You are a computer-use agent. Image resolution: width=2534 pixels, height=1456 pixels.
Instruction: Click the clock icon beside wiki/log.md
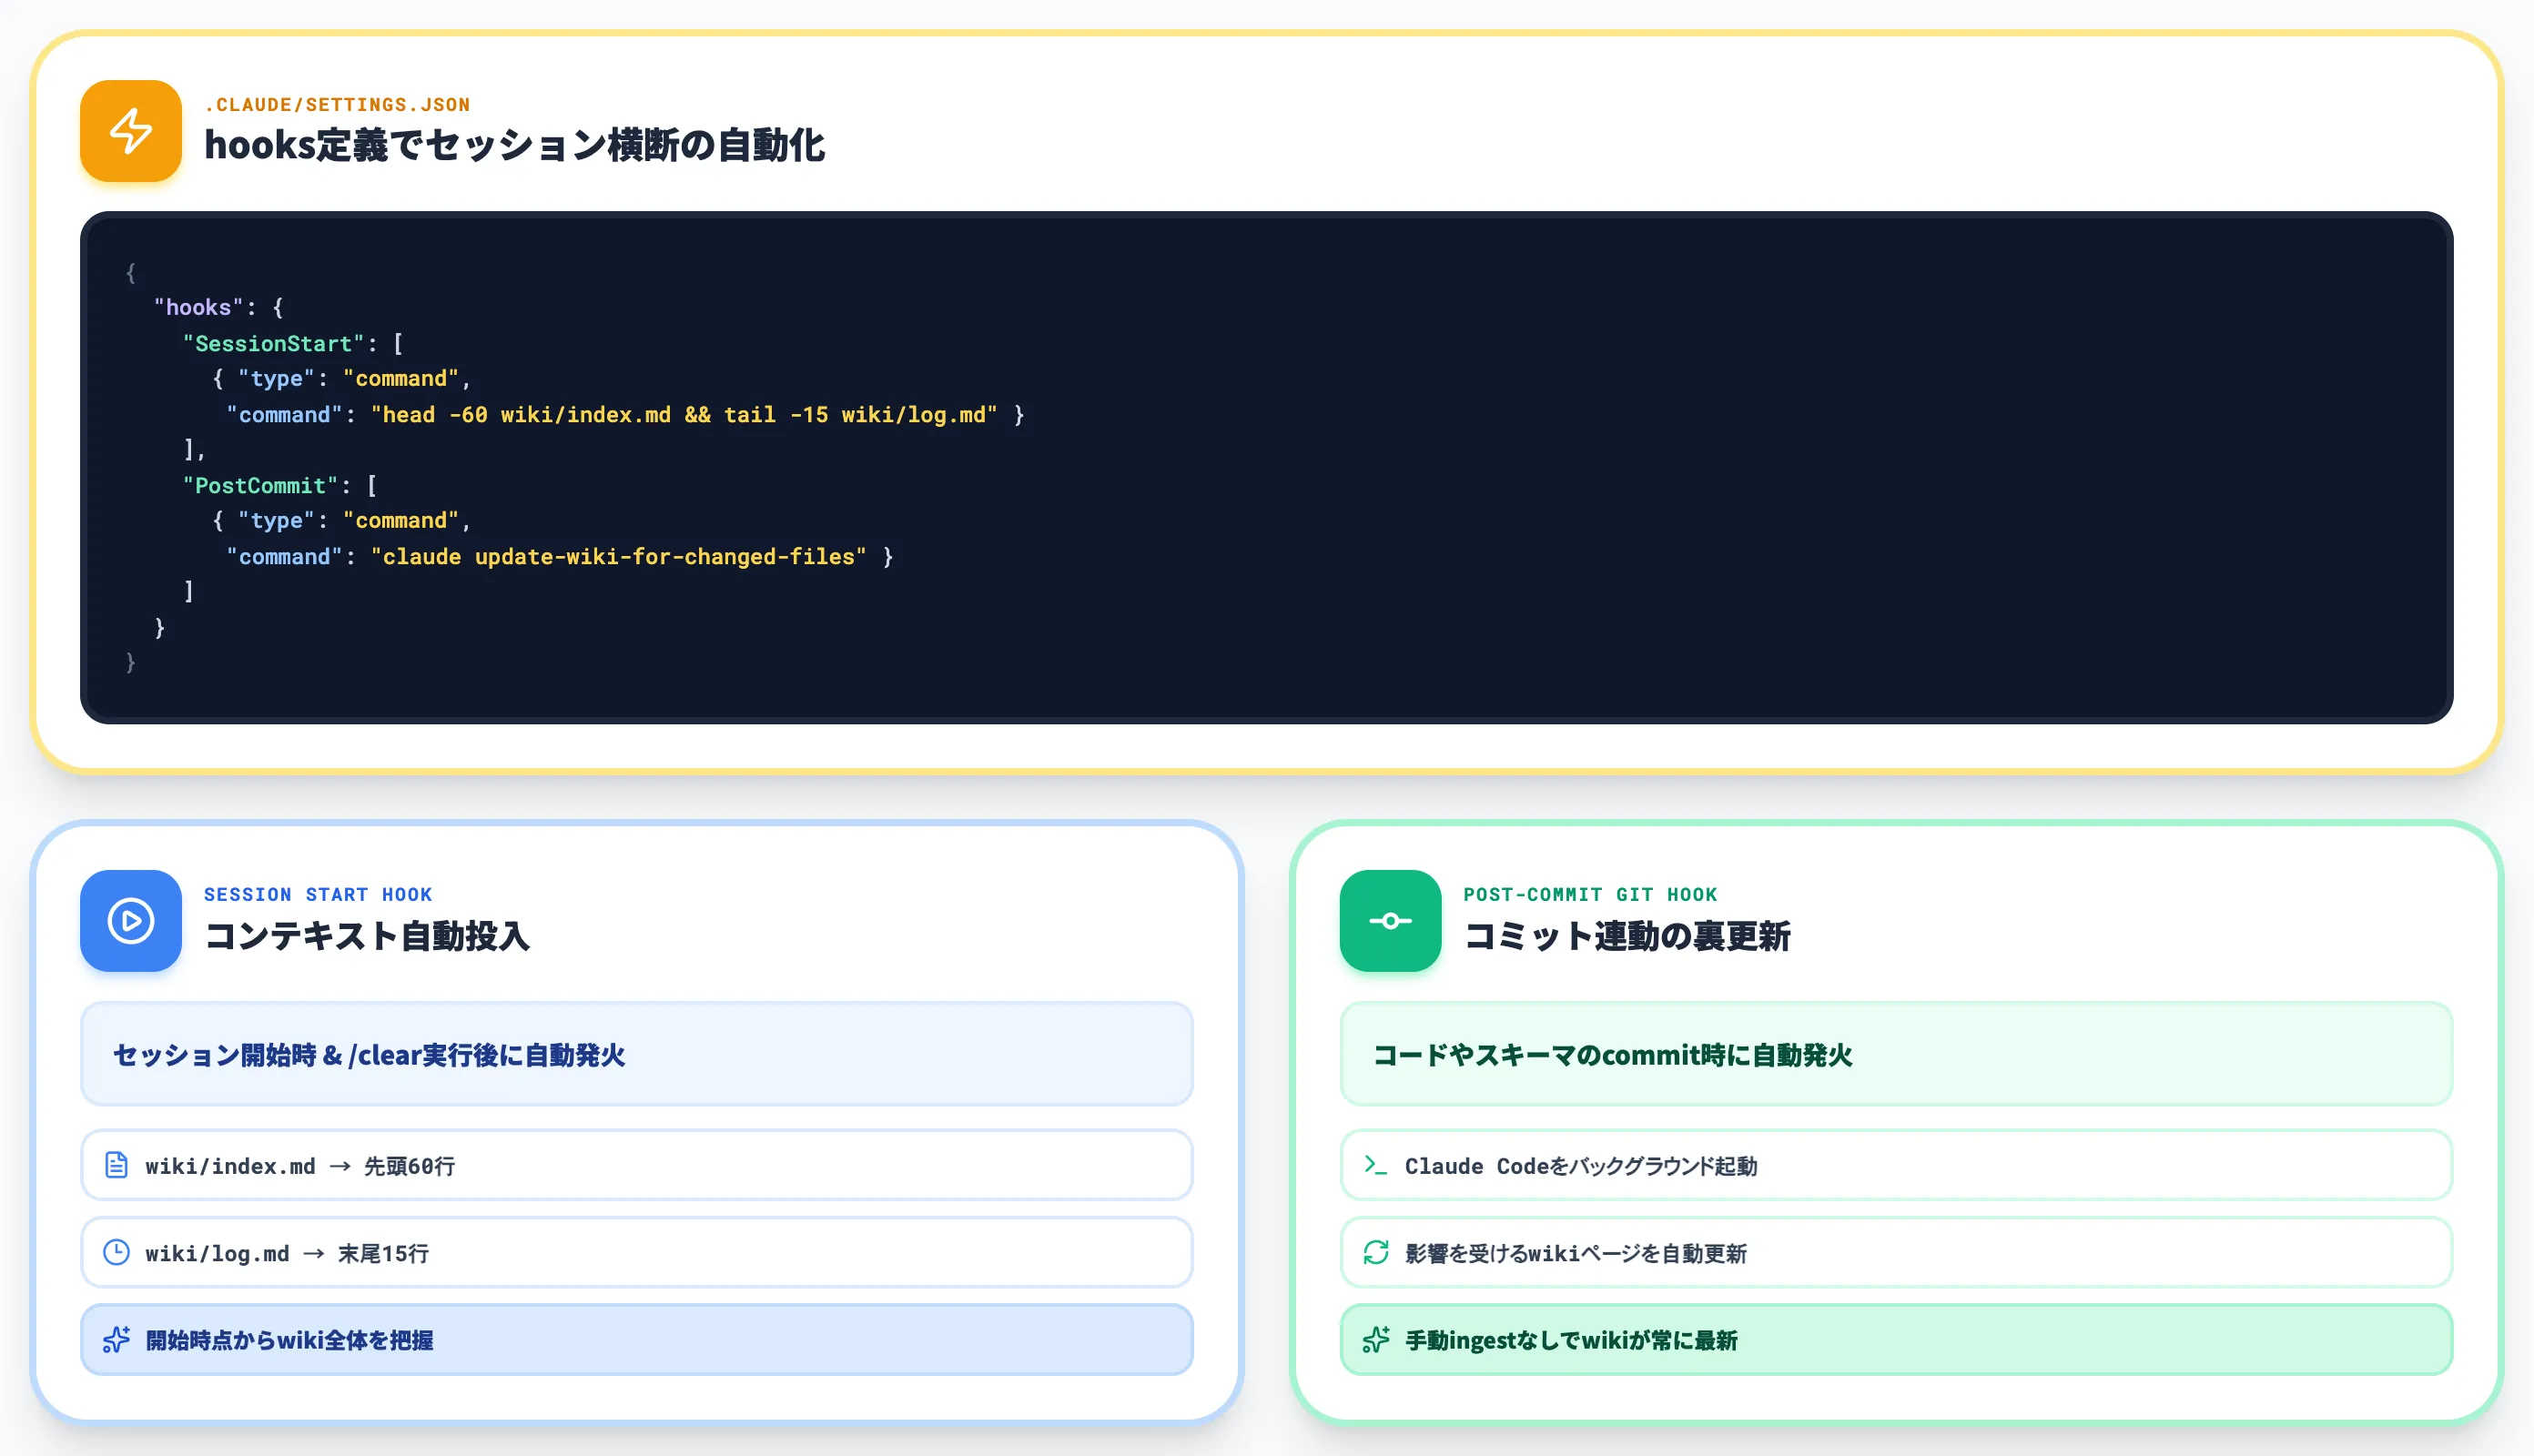coord(116,1252)
